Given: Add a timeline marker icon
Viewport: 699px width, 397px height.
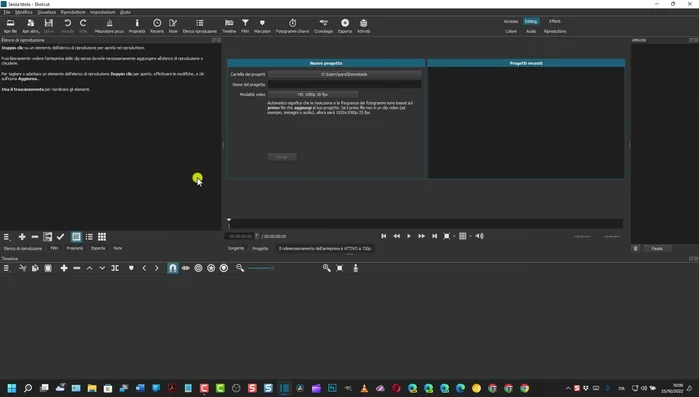Looking at the screenshot, I should pyautogui.click(x=131, y=268).
